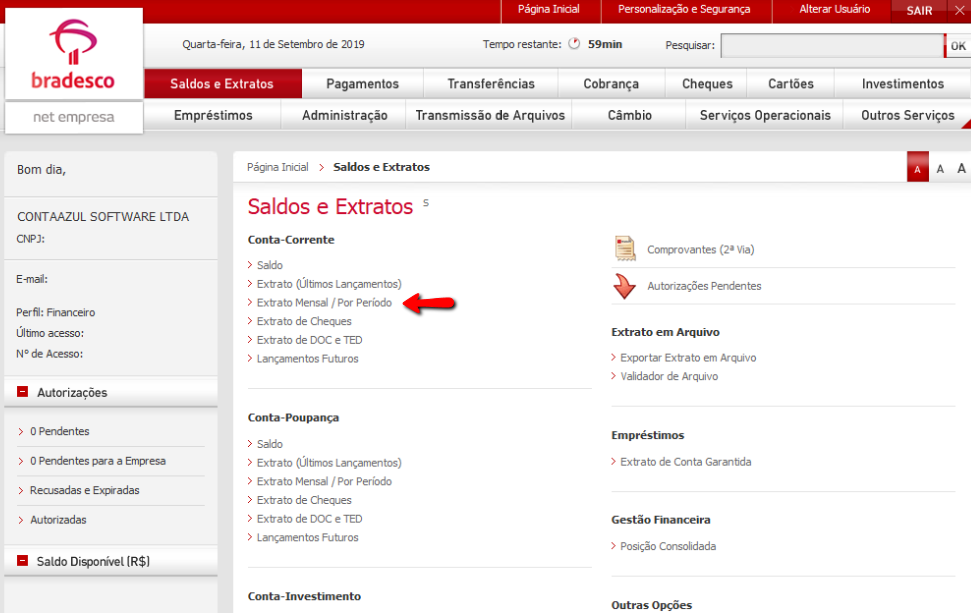This screenshot has width=971, height=615.
Task: Click Alterar Usuário
Action: (834, 9)
